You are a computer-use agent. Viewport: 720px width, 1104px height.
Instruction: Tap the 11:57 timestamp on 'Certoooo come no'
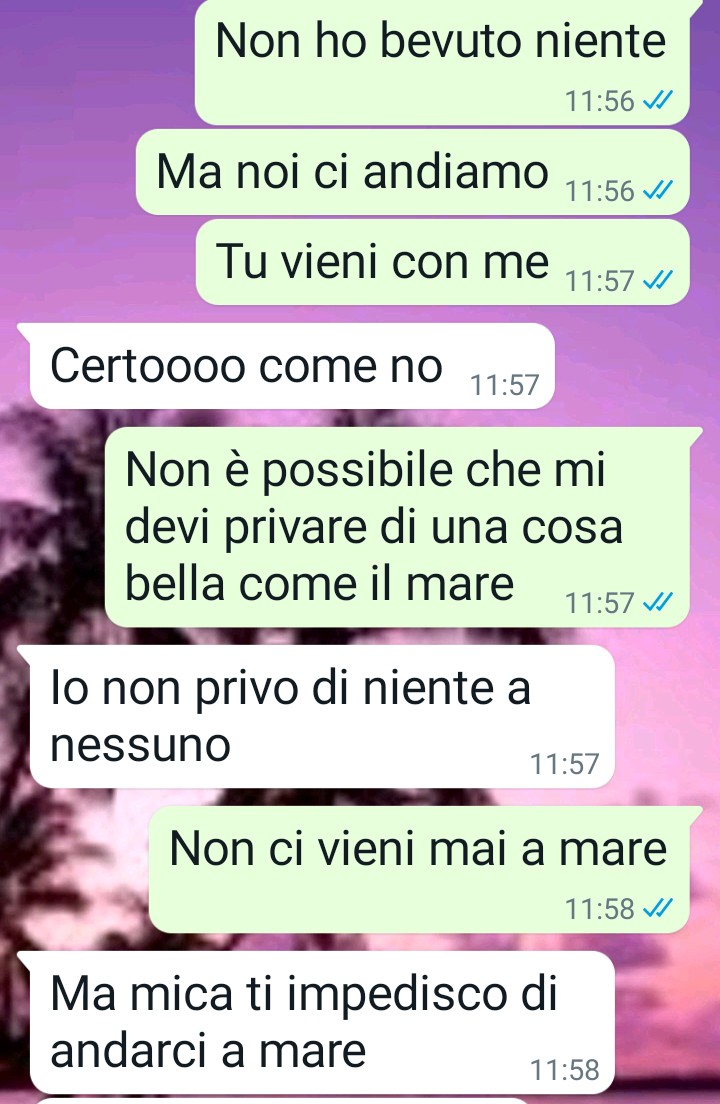[x=505, y=385]
